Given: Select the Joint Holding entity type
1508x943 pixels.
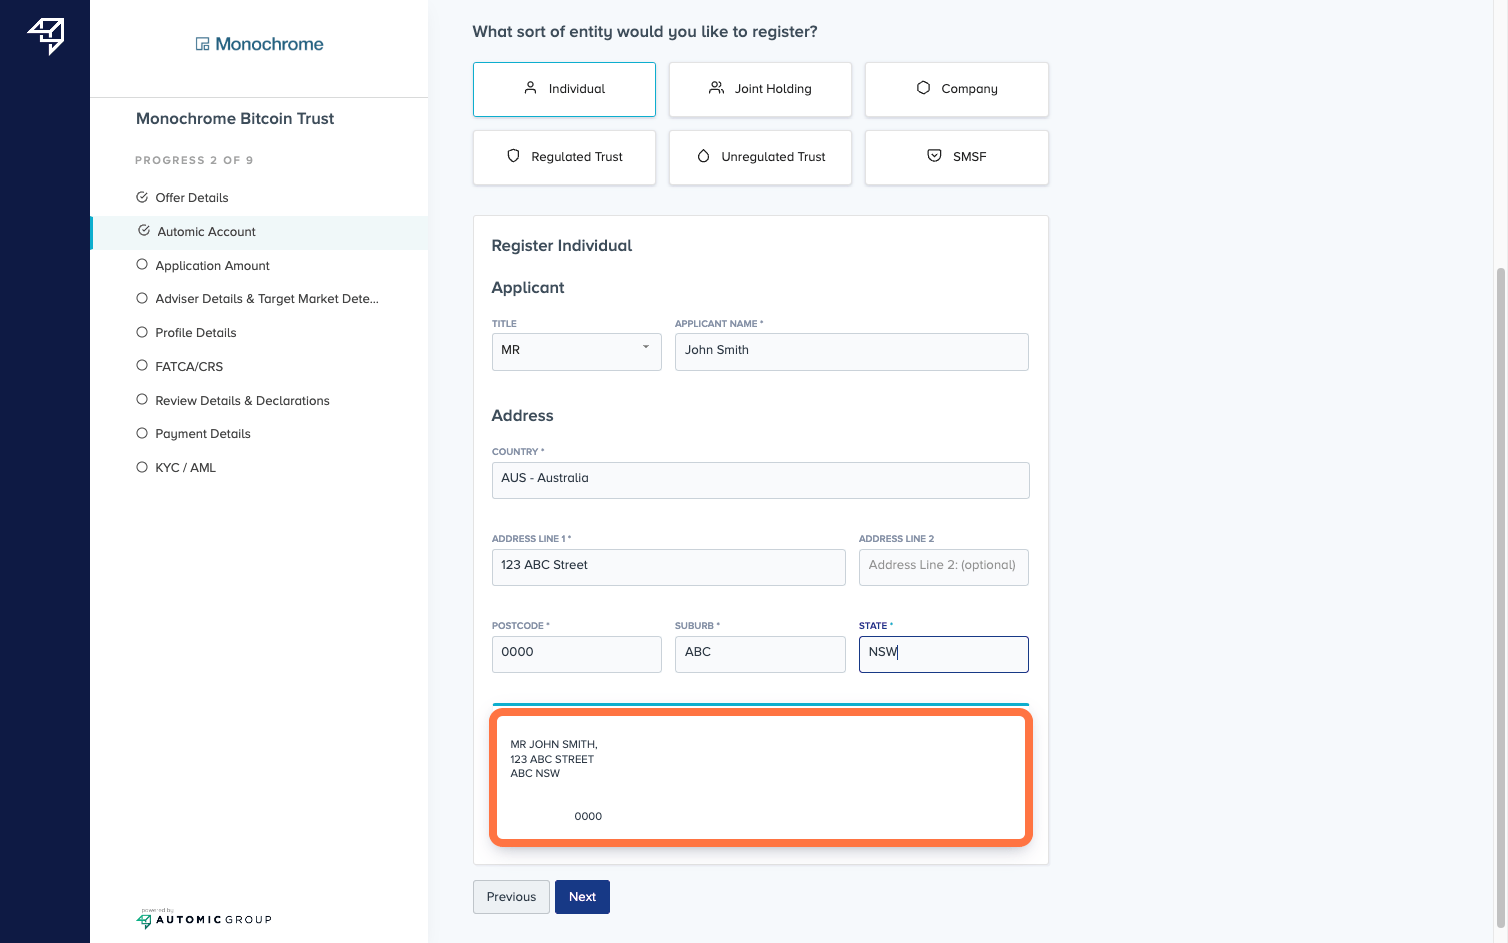Looking at the screenshot, I should (760, 89).
